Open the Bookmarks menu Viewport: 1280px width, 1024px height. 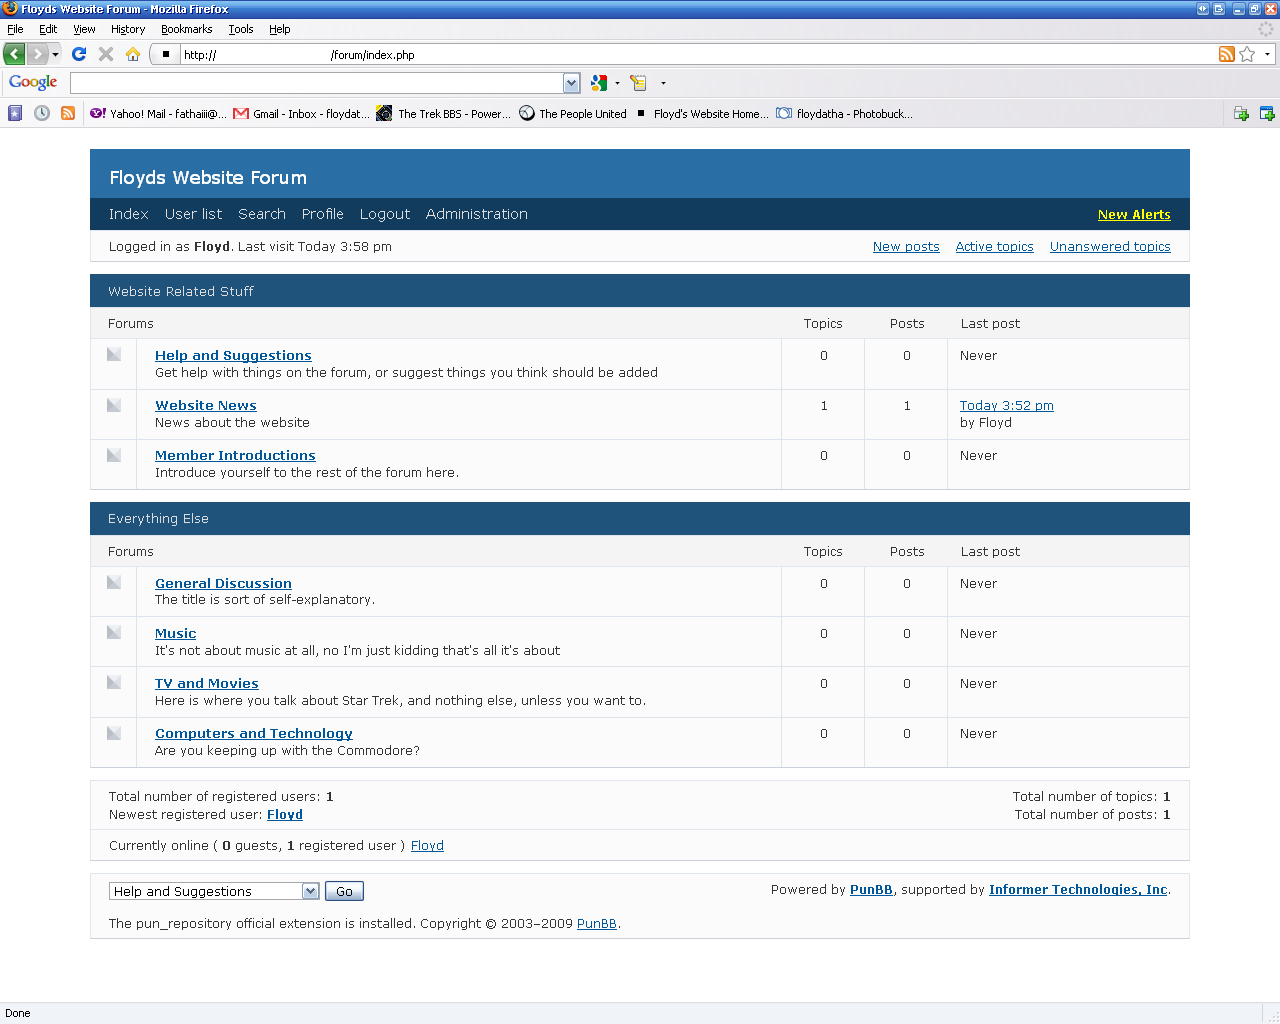[186, 29]
